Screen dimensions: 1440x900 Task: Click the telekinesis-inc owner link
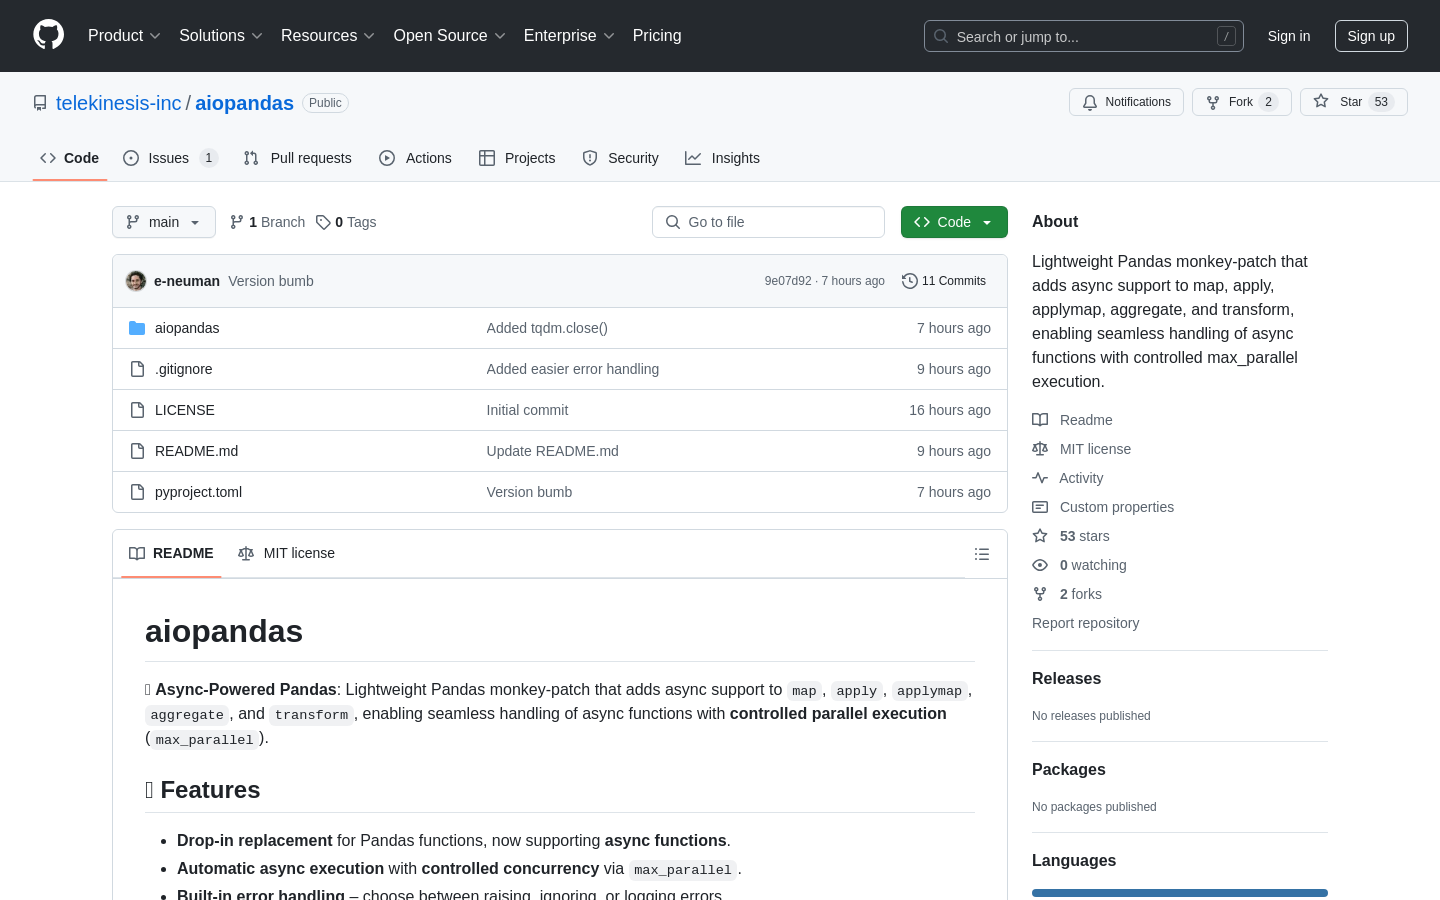click(119, 103)
